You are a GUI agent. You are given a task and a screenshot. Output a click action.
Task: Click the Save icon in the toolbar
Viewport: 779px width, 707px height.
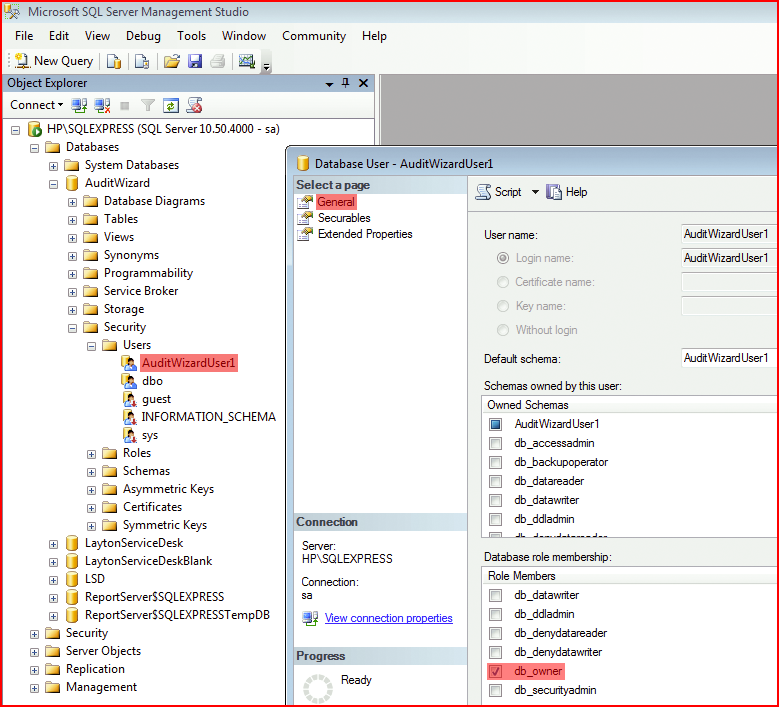(x=195, y=61)
